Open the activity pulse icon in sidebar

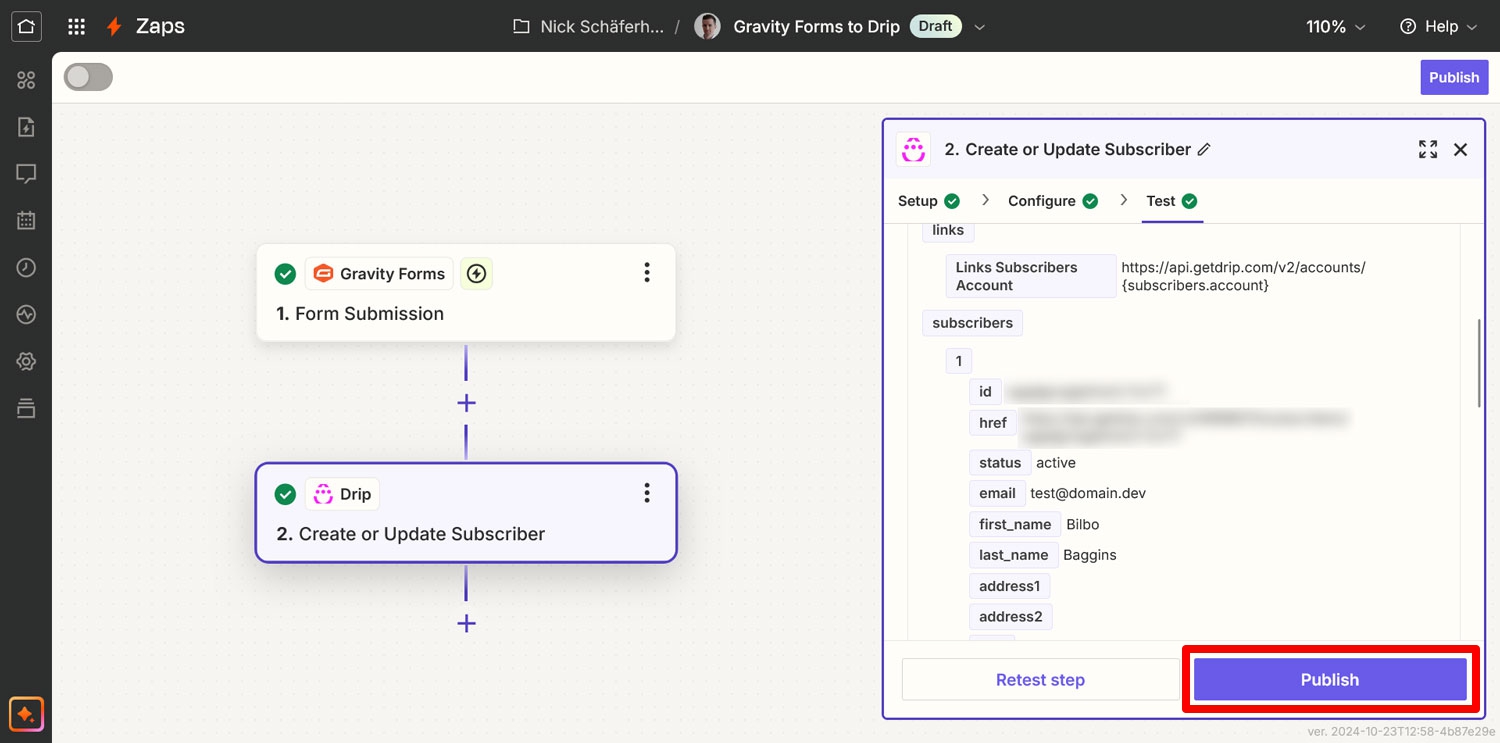[x=26, y=315]
